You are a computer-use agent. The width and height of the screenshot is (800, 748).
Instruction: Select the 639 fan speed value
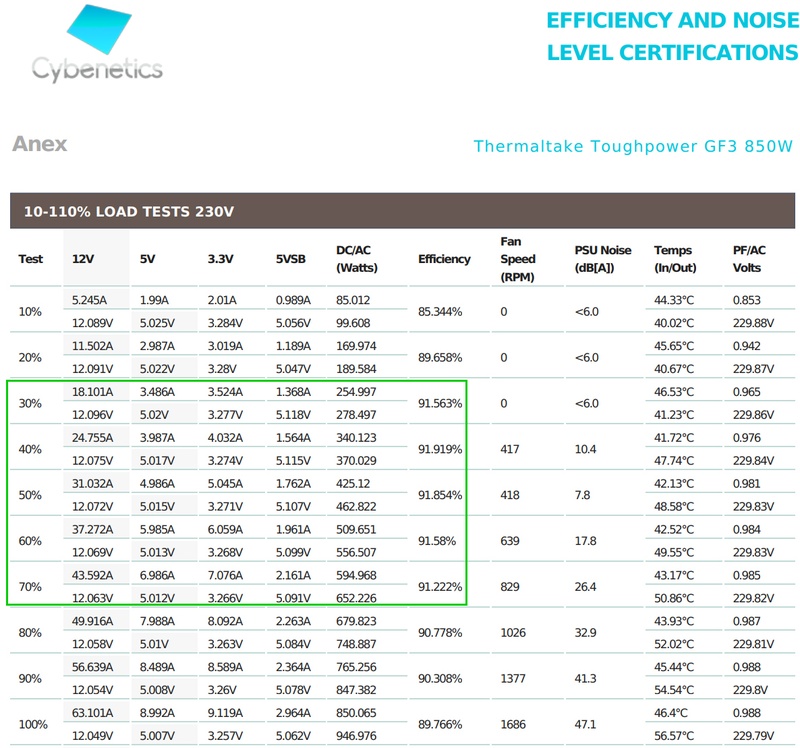click(x=510, y=541)
